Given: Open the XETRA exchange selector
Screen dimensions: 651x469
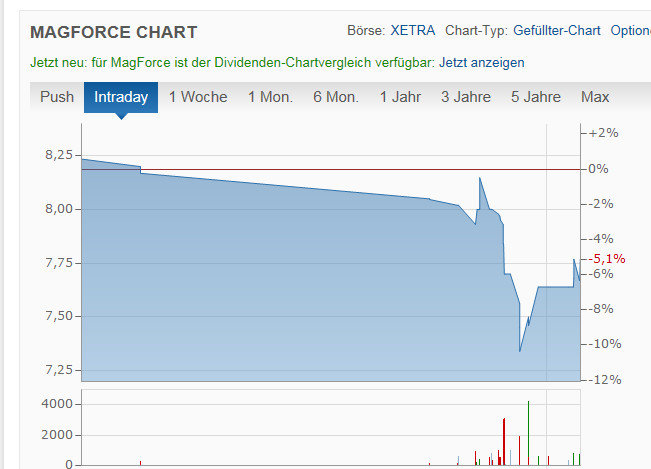Looking at the screenshot, I should [413, 31].
